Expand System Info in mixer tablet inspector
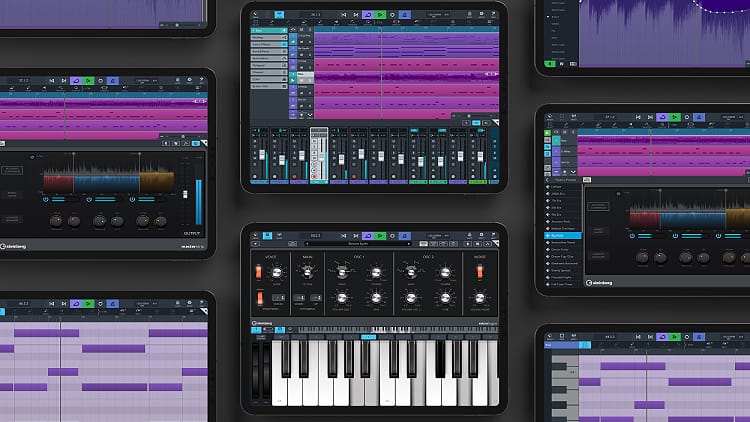 pyautogui.click(x=269, y=86)
